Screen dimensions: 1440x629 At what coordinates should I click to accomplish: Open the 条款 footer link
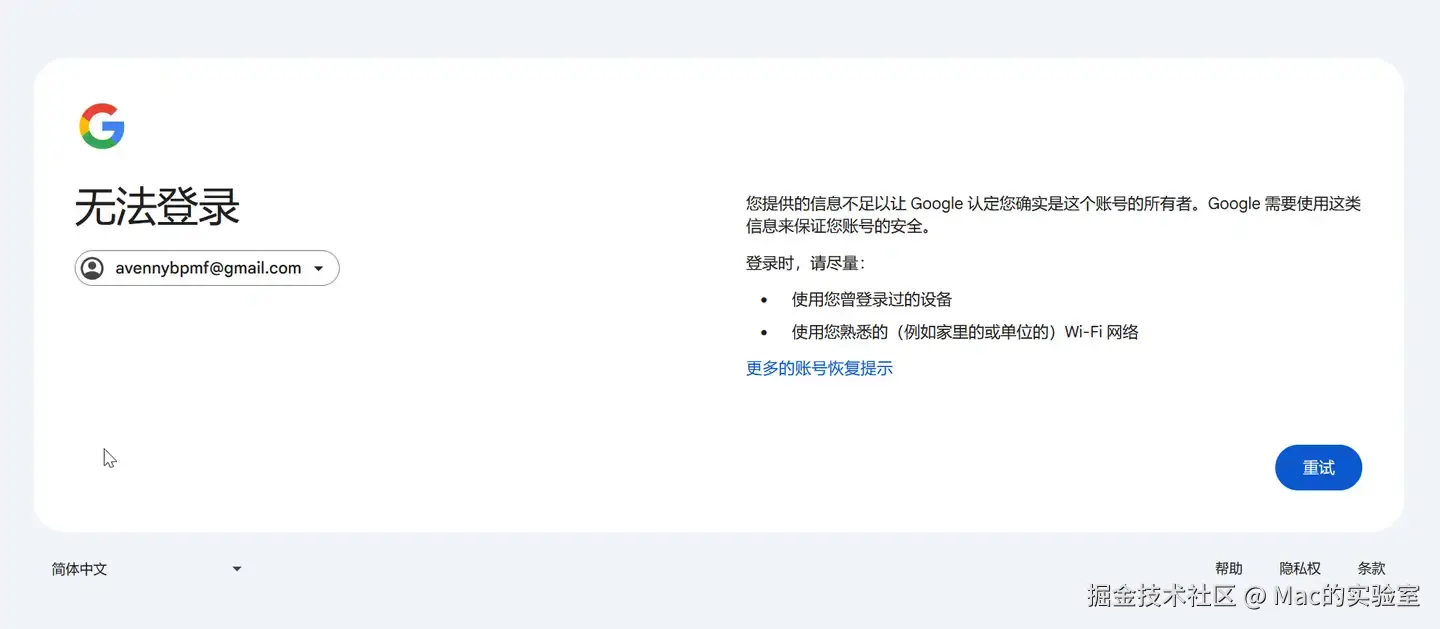1371,568
